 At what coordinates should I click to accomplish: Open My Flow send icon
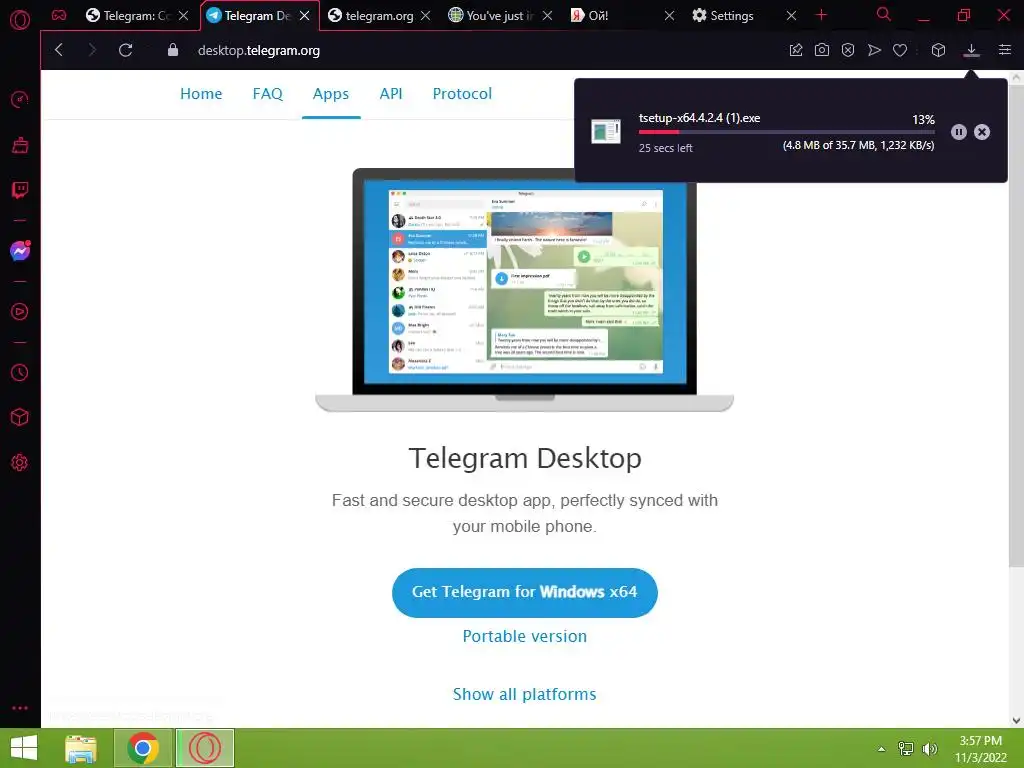tap(874, 50)
